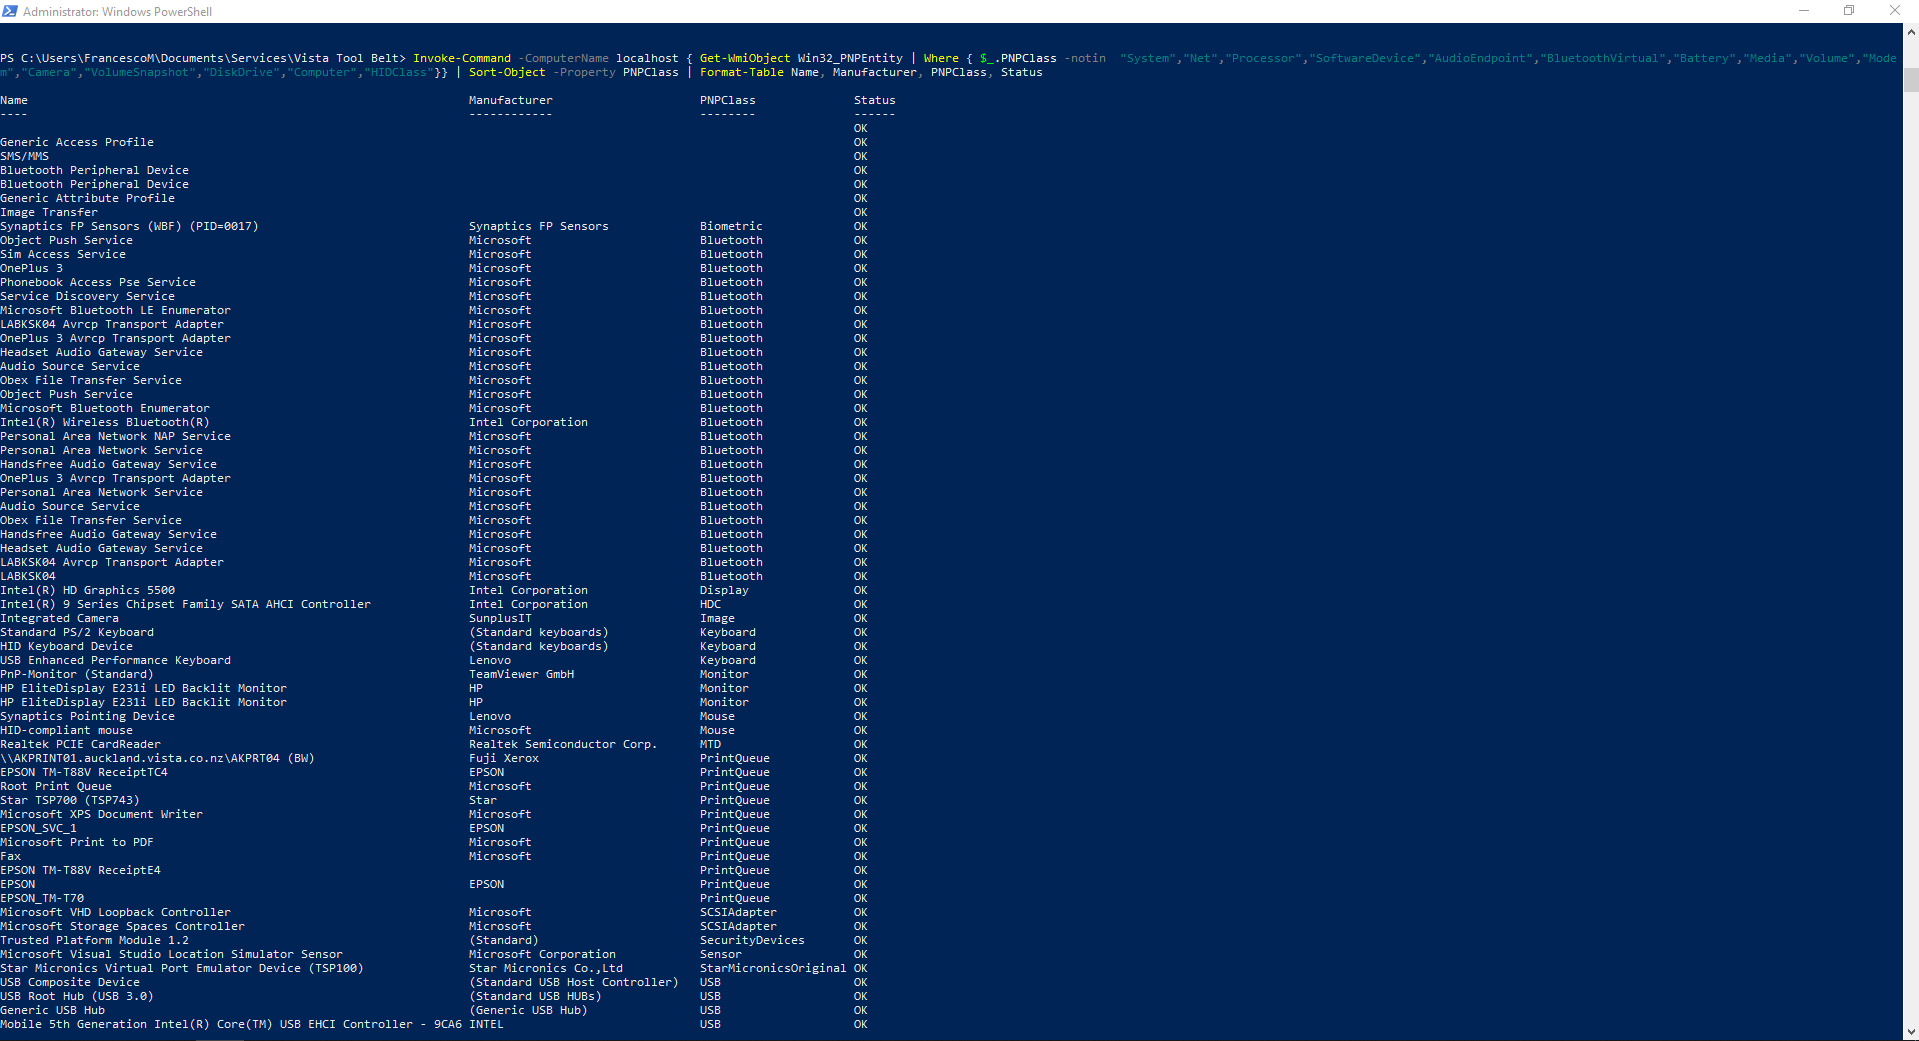
Task: Click 'Get-WmiObject' in the command
Action: click(745, 58)
